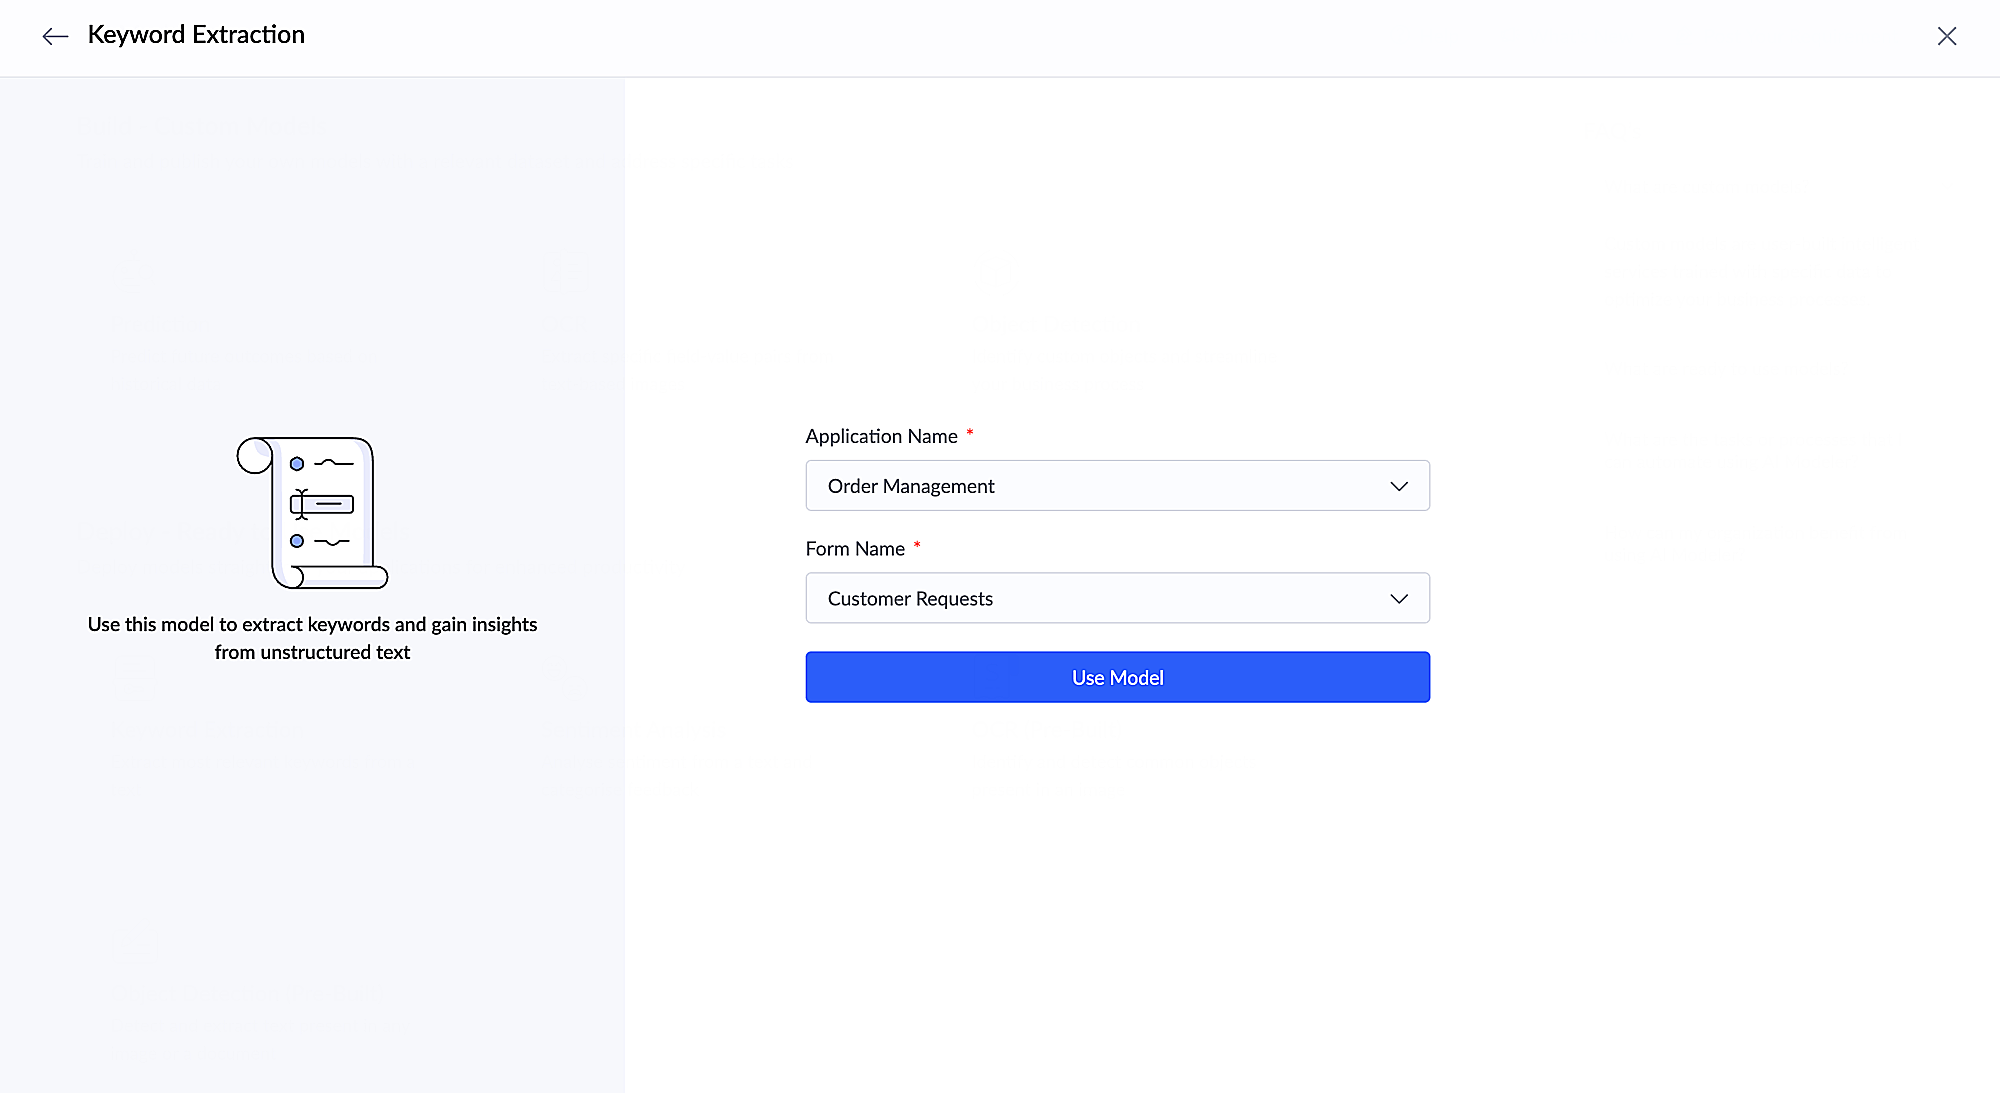Screen dimensions: 2000x1093
Task: Click the red asterisk beside Application Name
Action: pos(969,432)
